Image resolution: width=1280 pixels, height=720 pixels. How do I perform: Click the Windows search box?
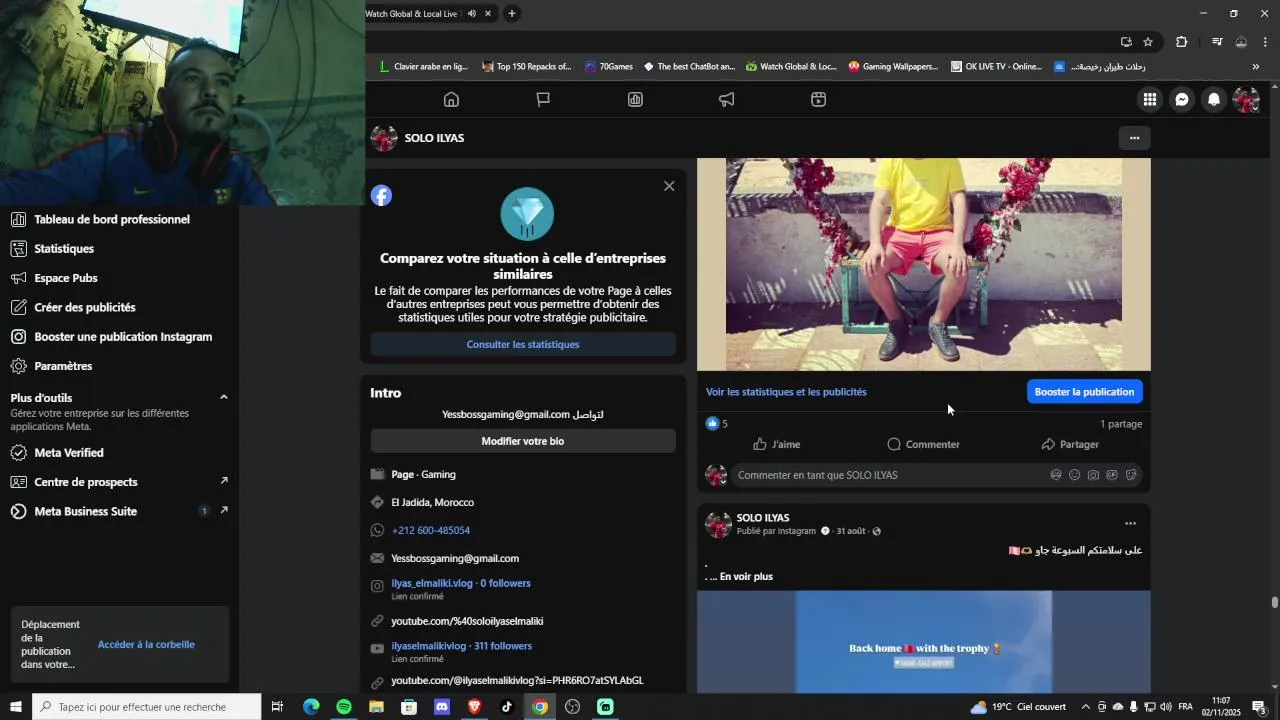(147, 707)
